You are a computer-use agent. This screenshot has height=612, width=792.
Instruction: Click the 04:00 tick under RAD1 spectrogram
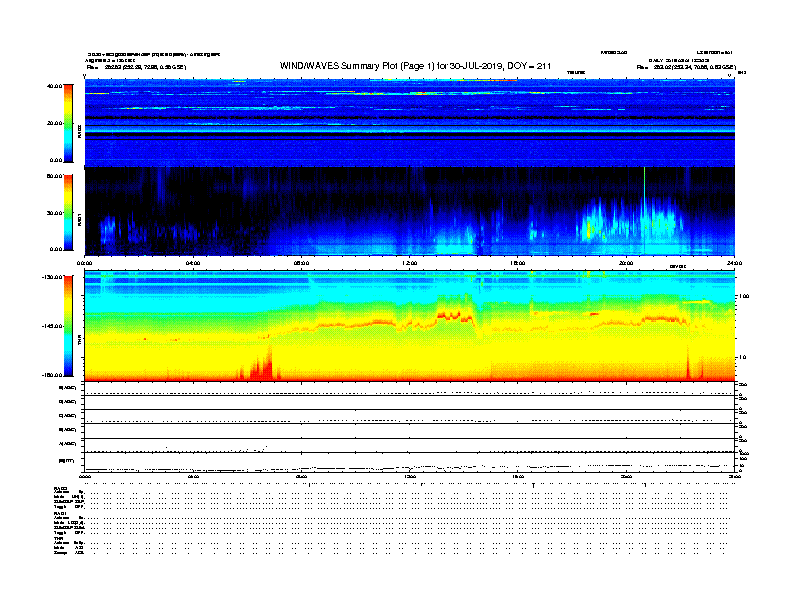(x=193, y=263)
